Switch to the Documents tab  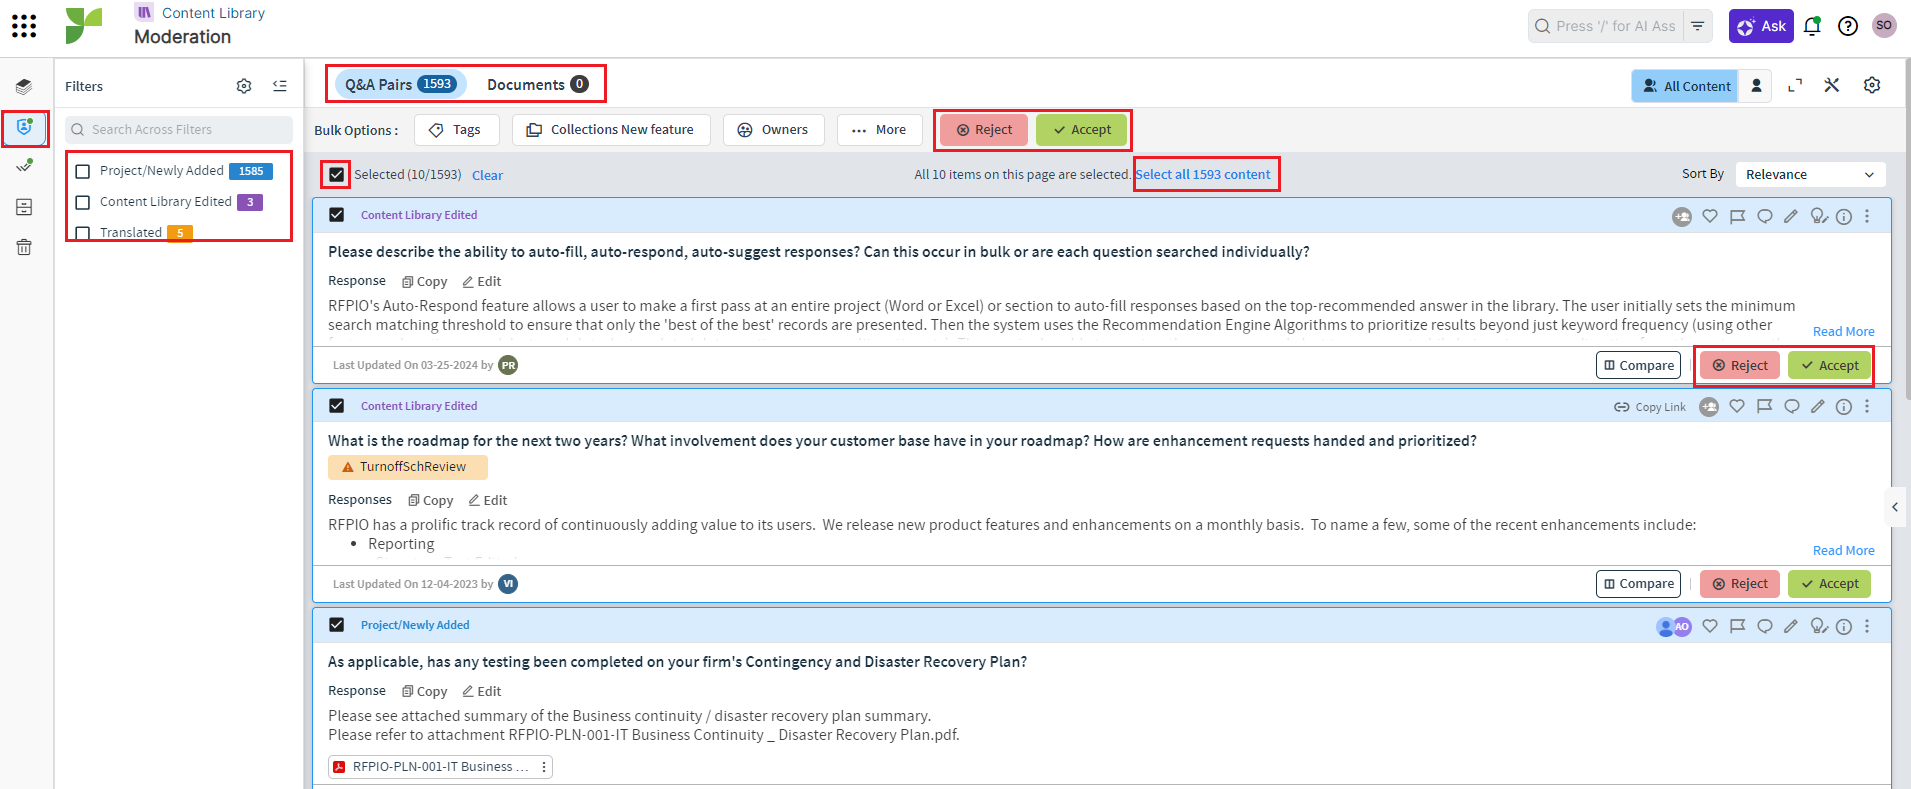click(538, 84)
